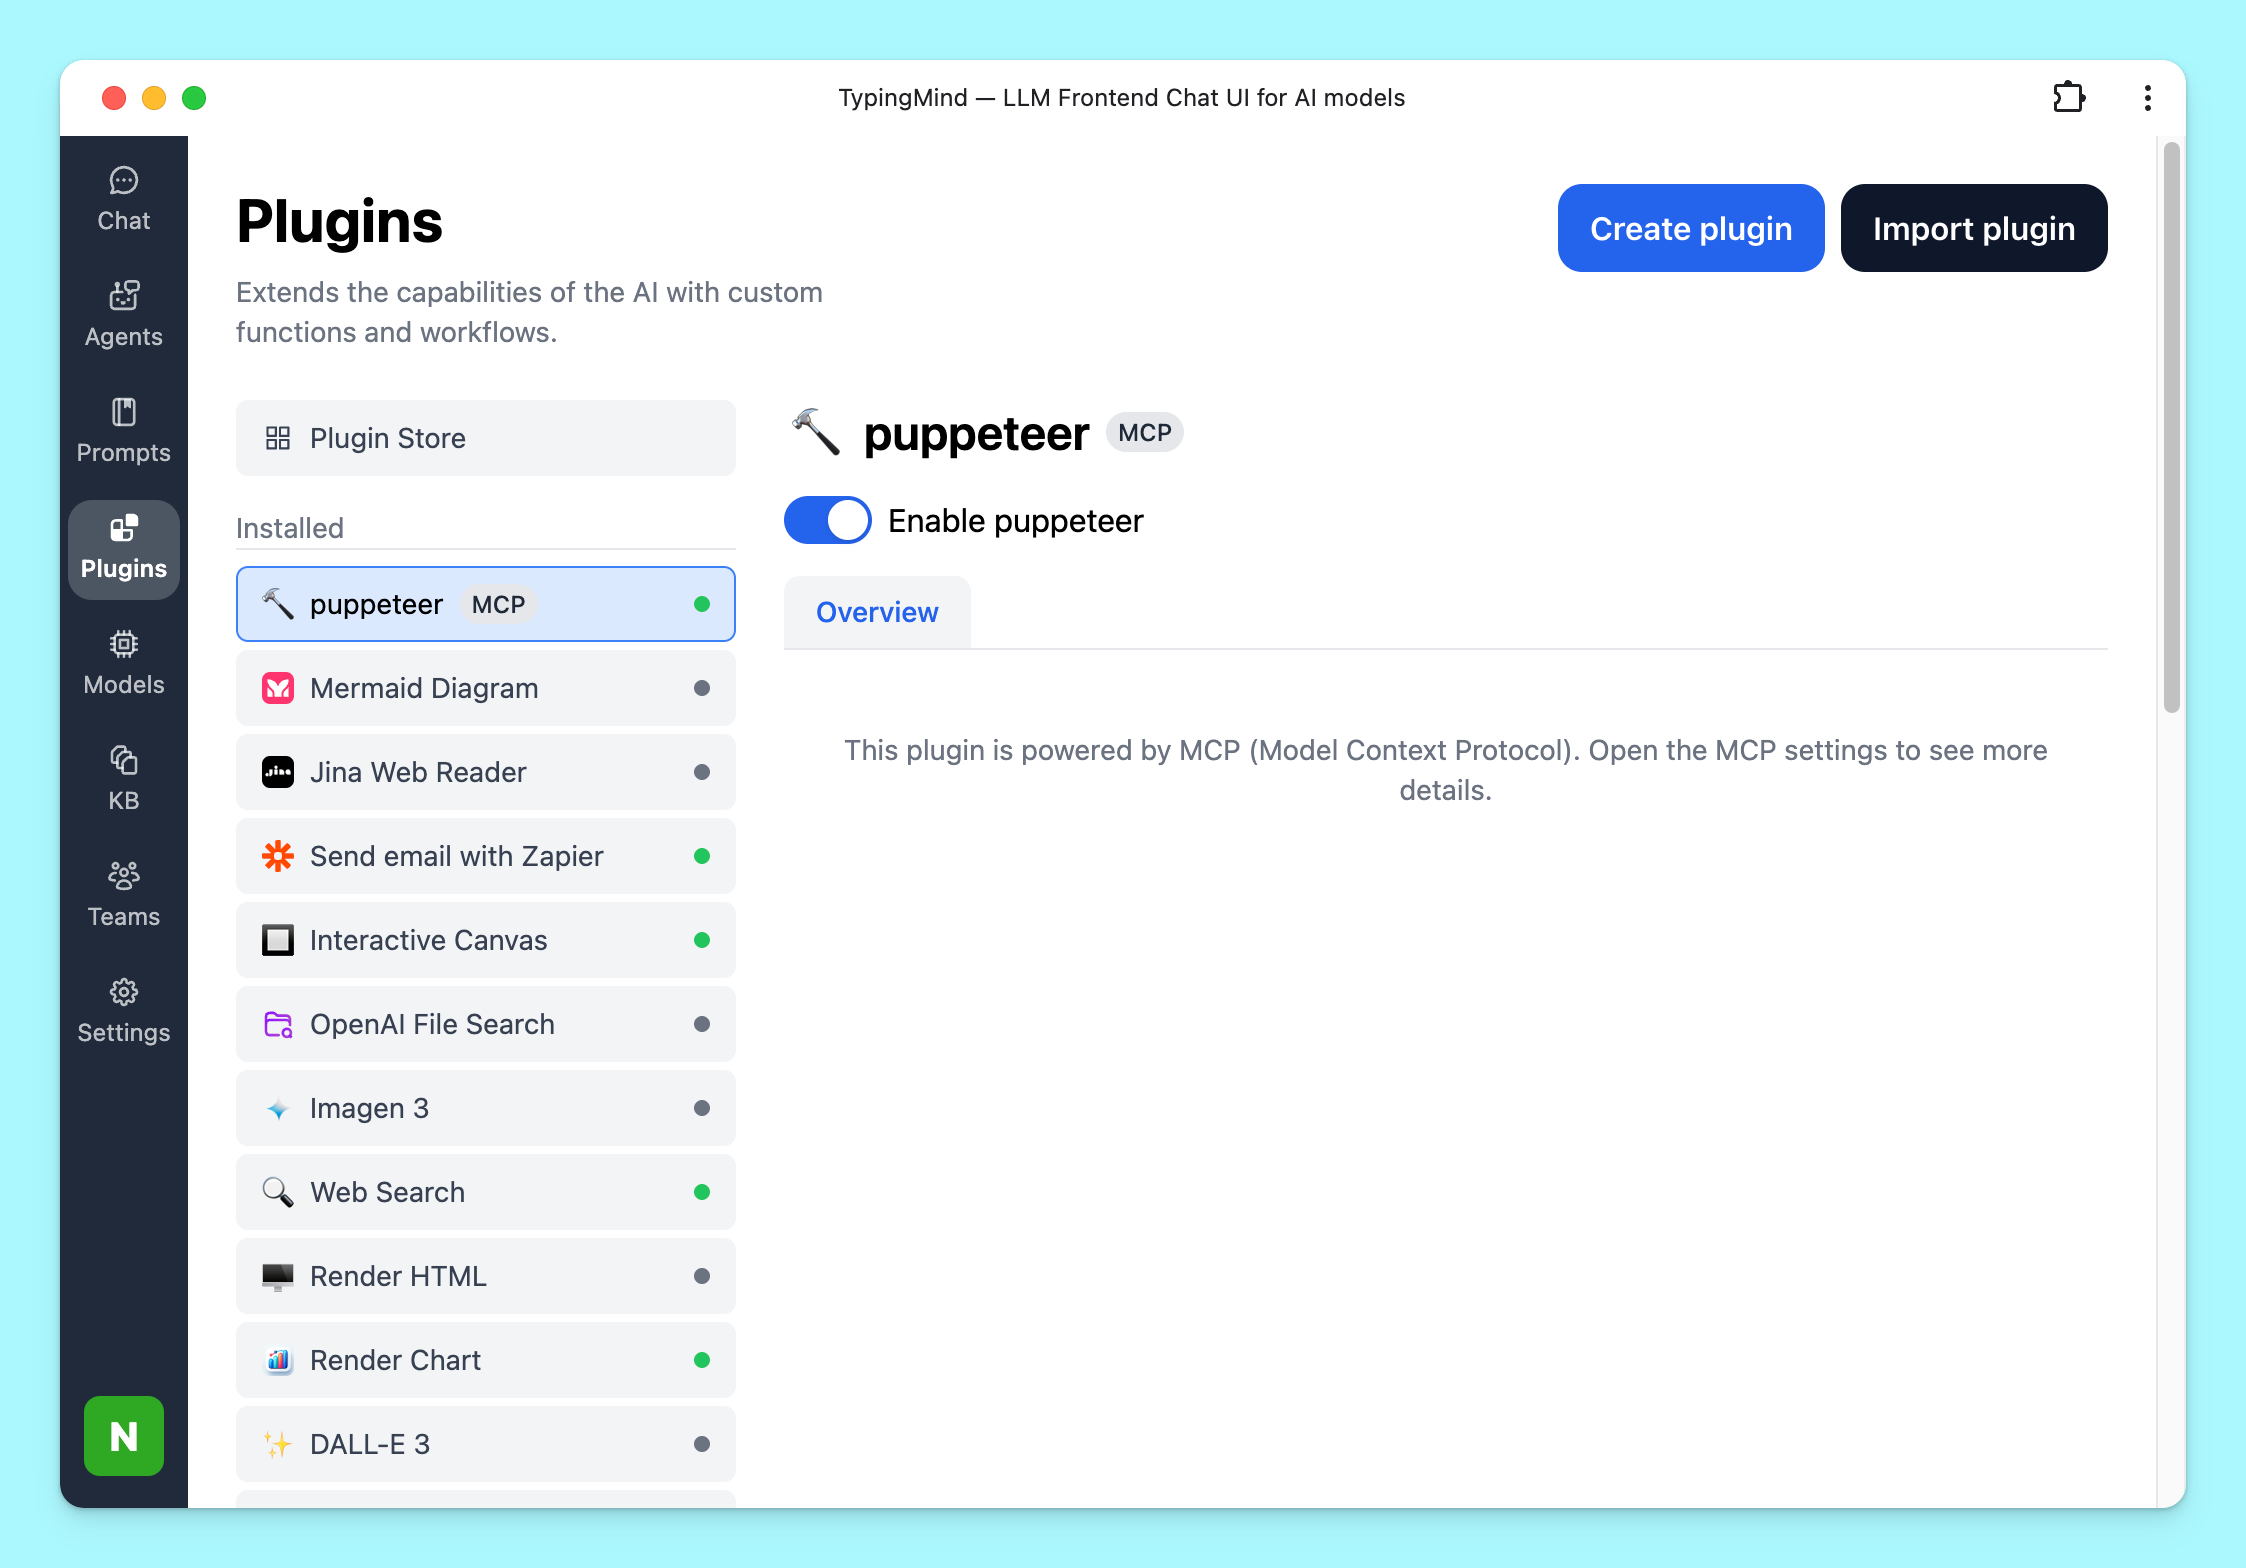Click Render Chart's green status dot
Screen dimensions: 2246x1568
click(702, 1360)
